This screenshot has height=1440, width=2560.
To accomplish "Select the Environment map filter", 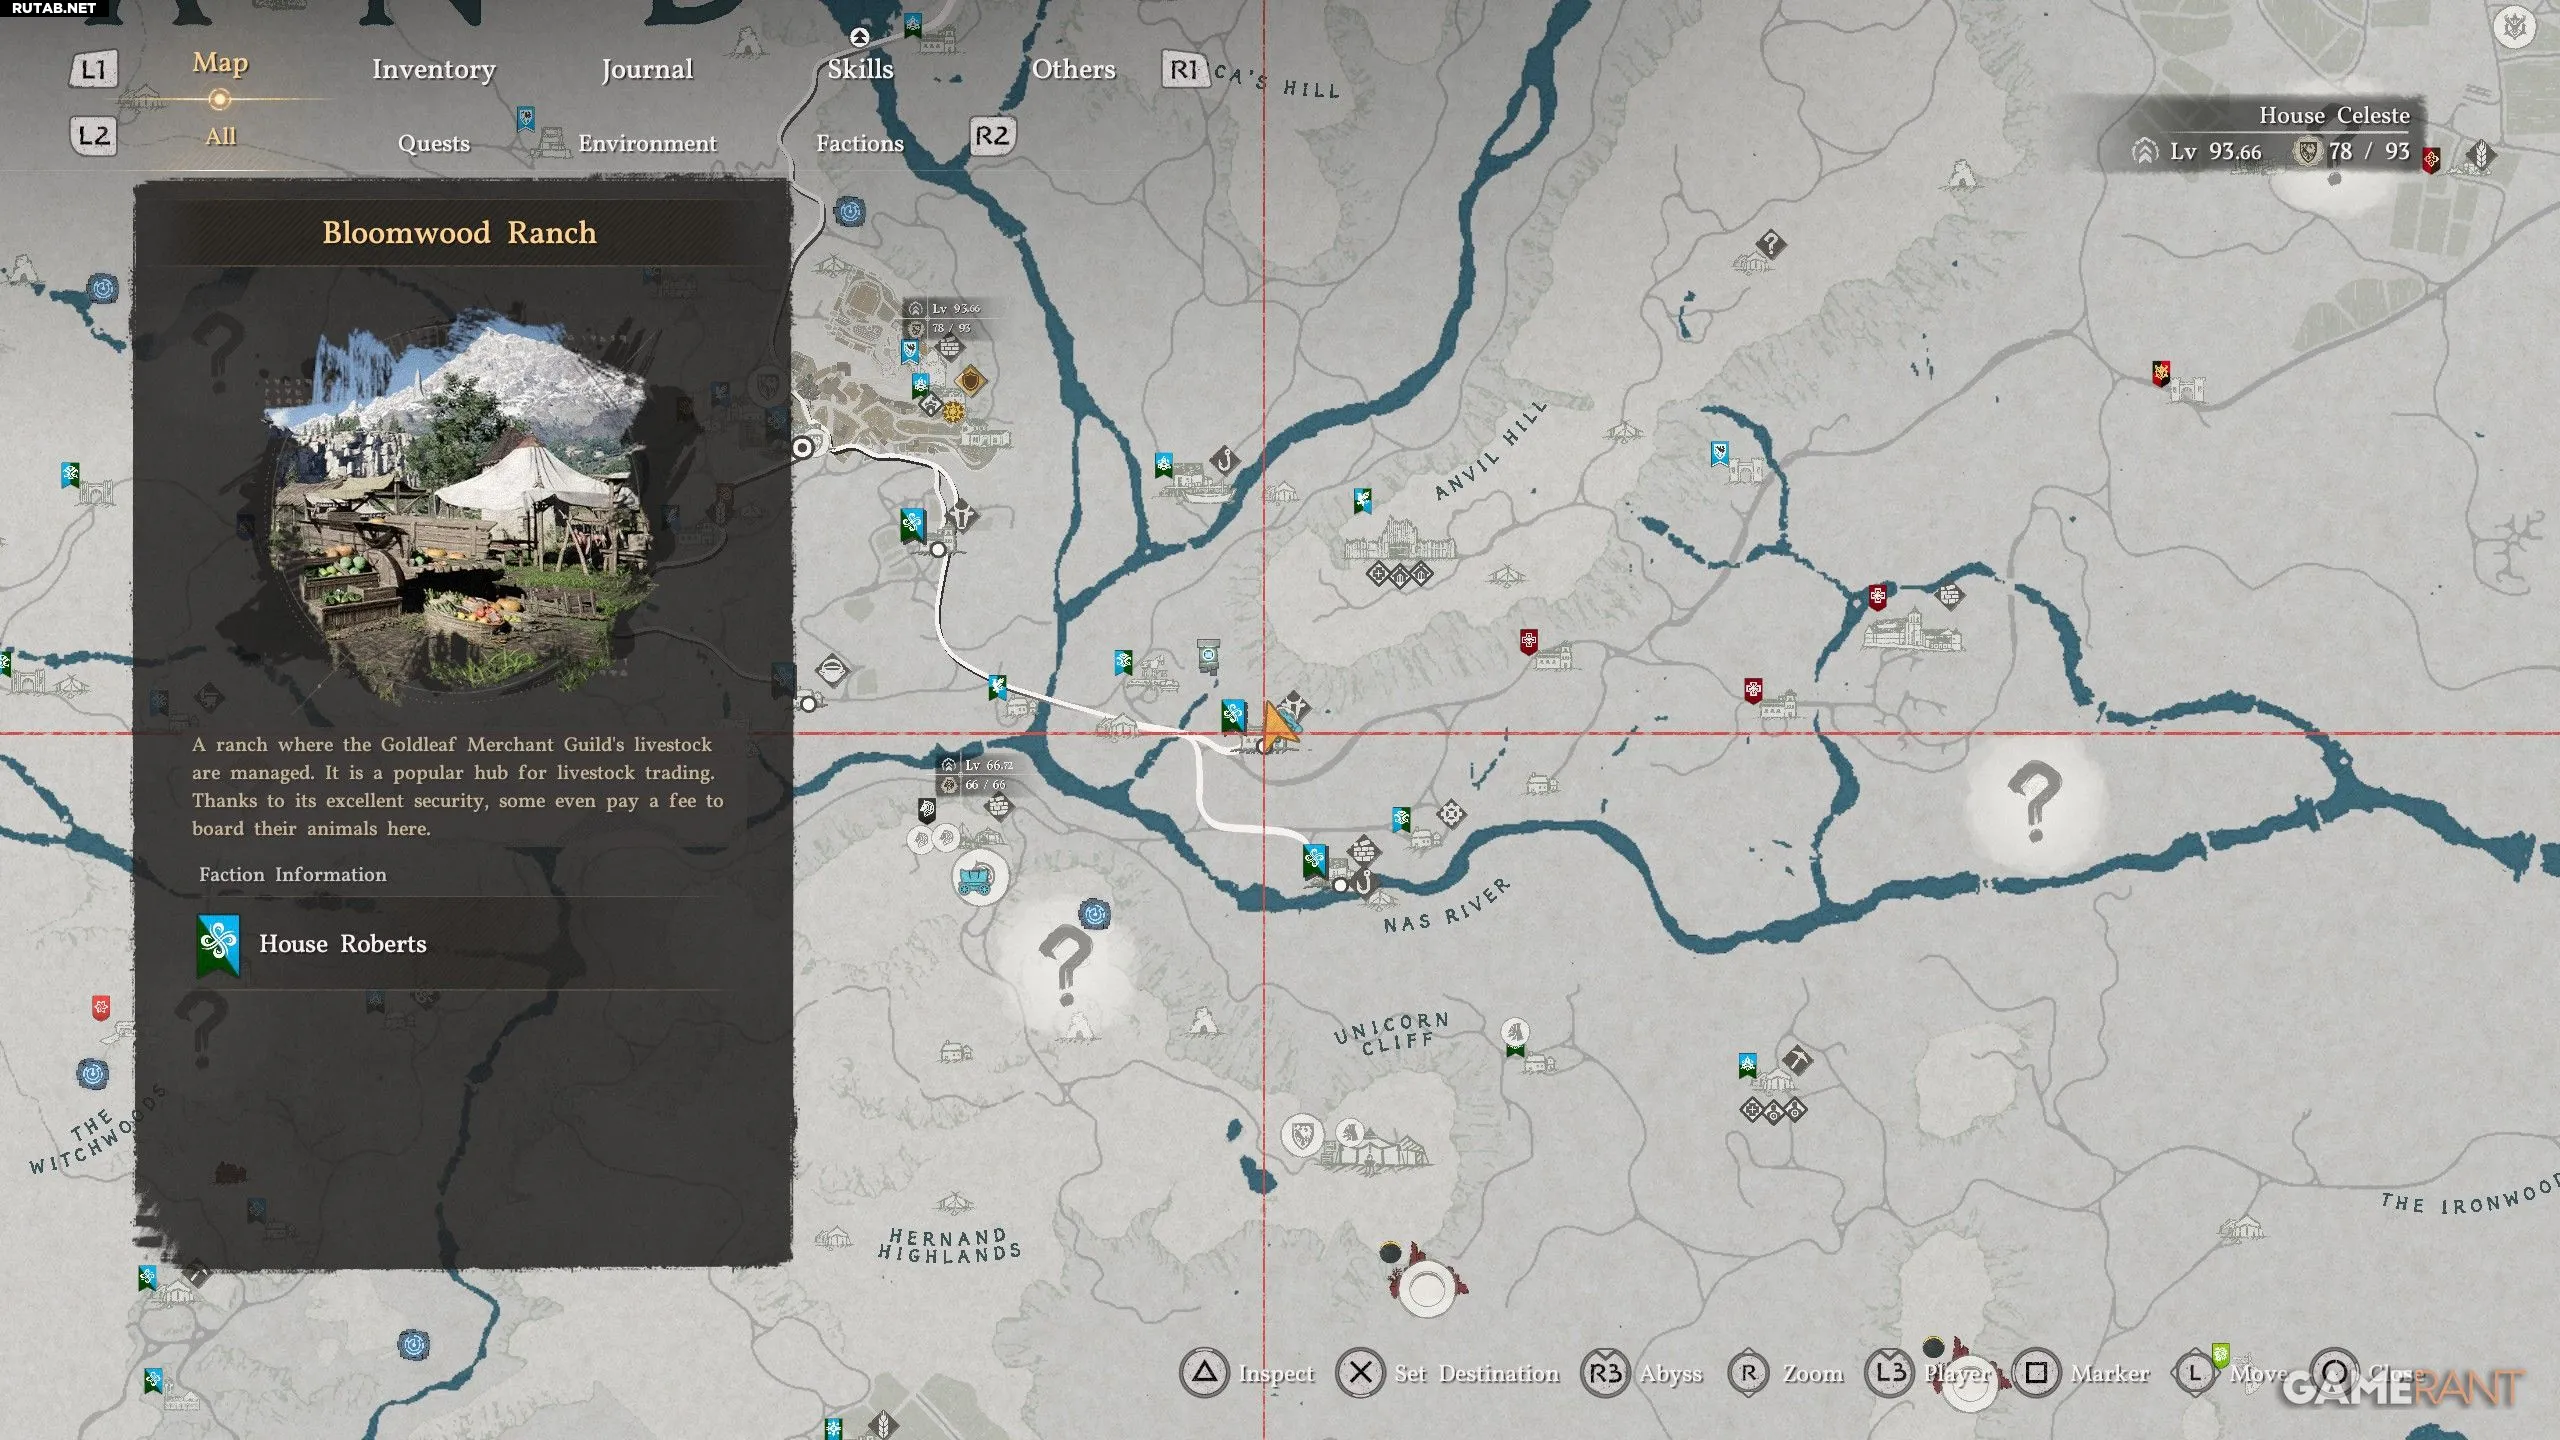I will coord(647,143).
